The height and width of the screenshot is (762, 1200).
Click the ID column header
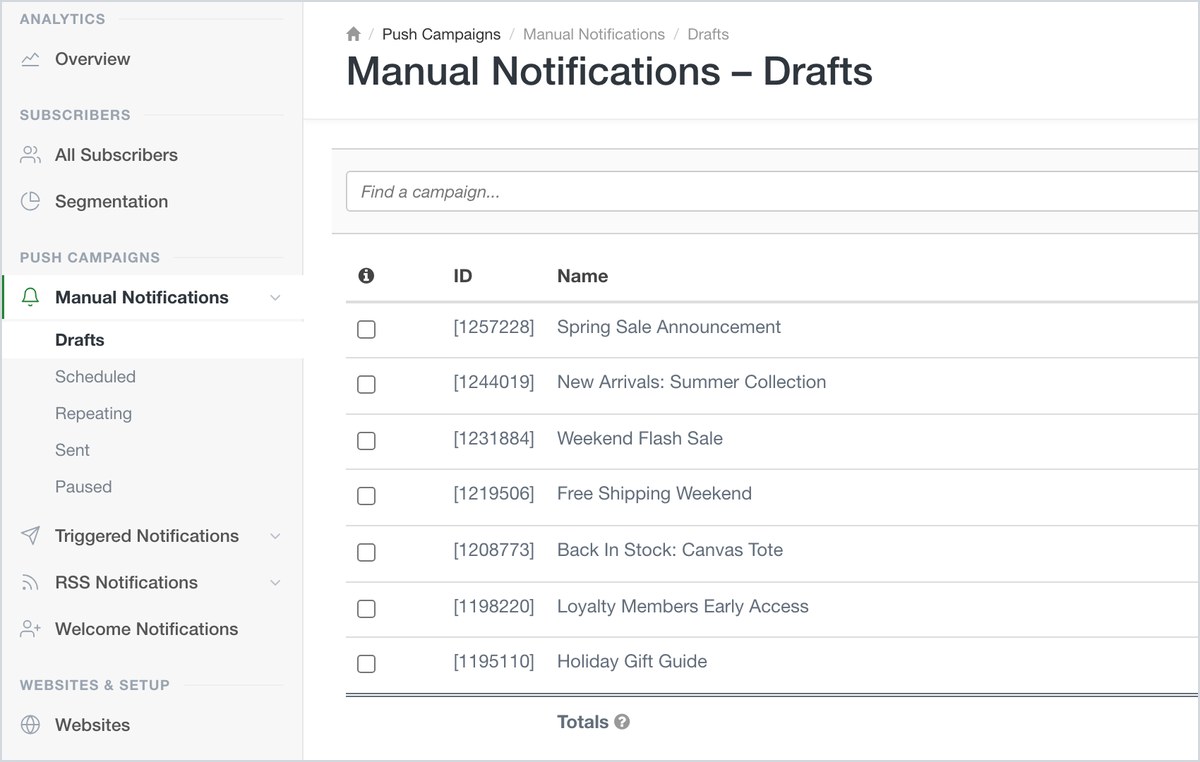463,276
